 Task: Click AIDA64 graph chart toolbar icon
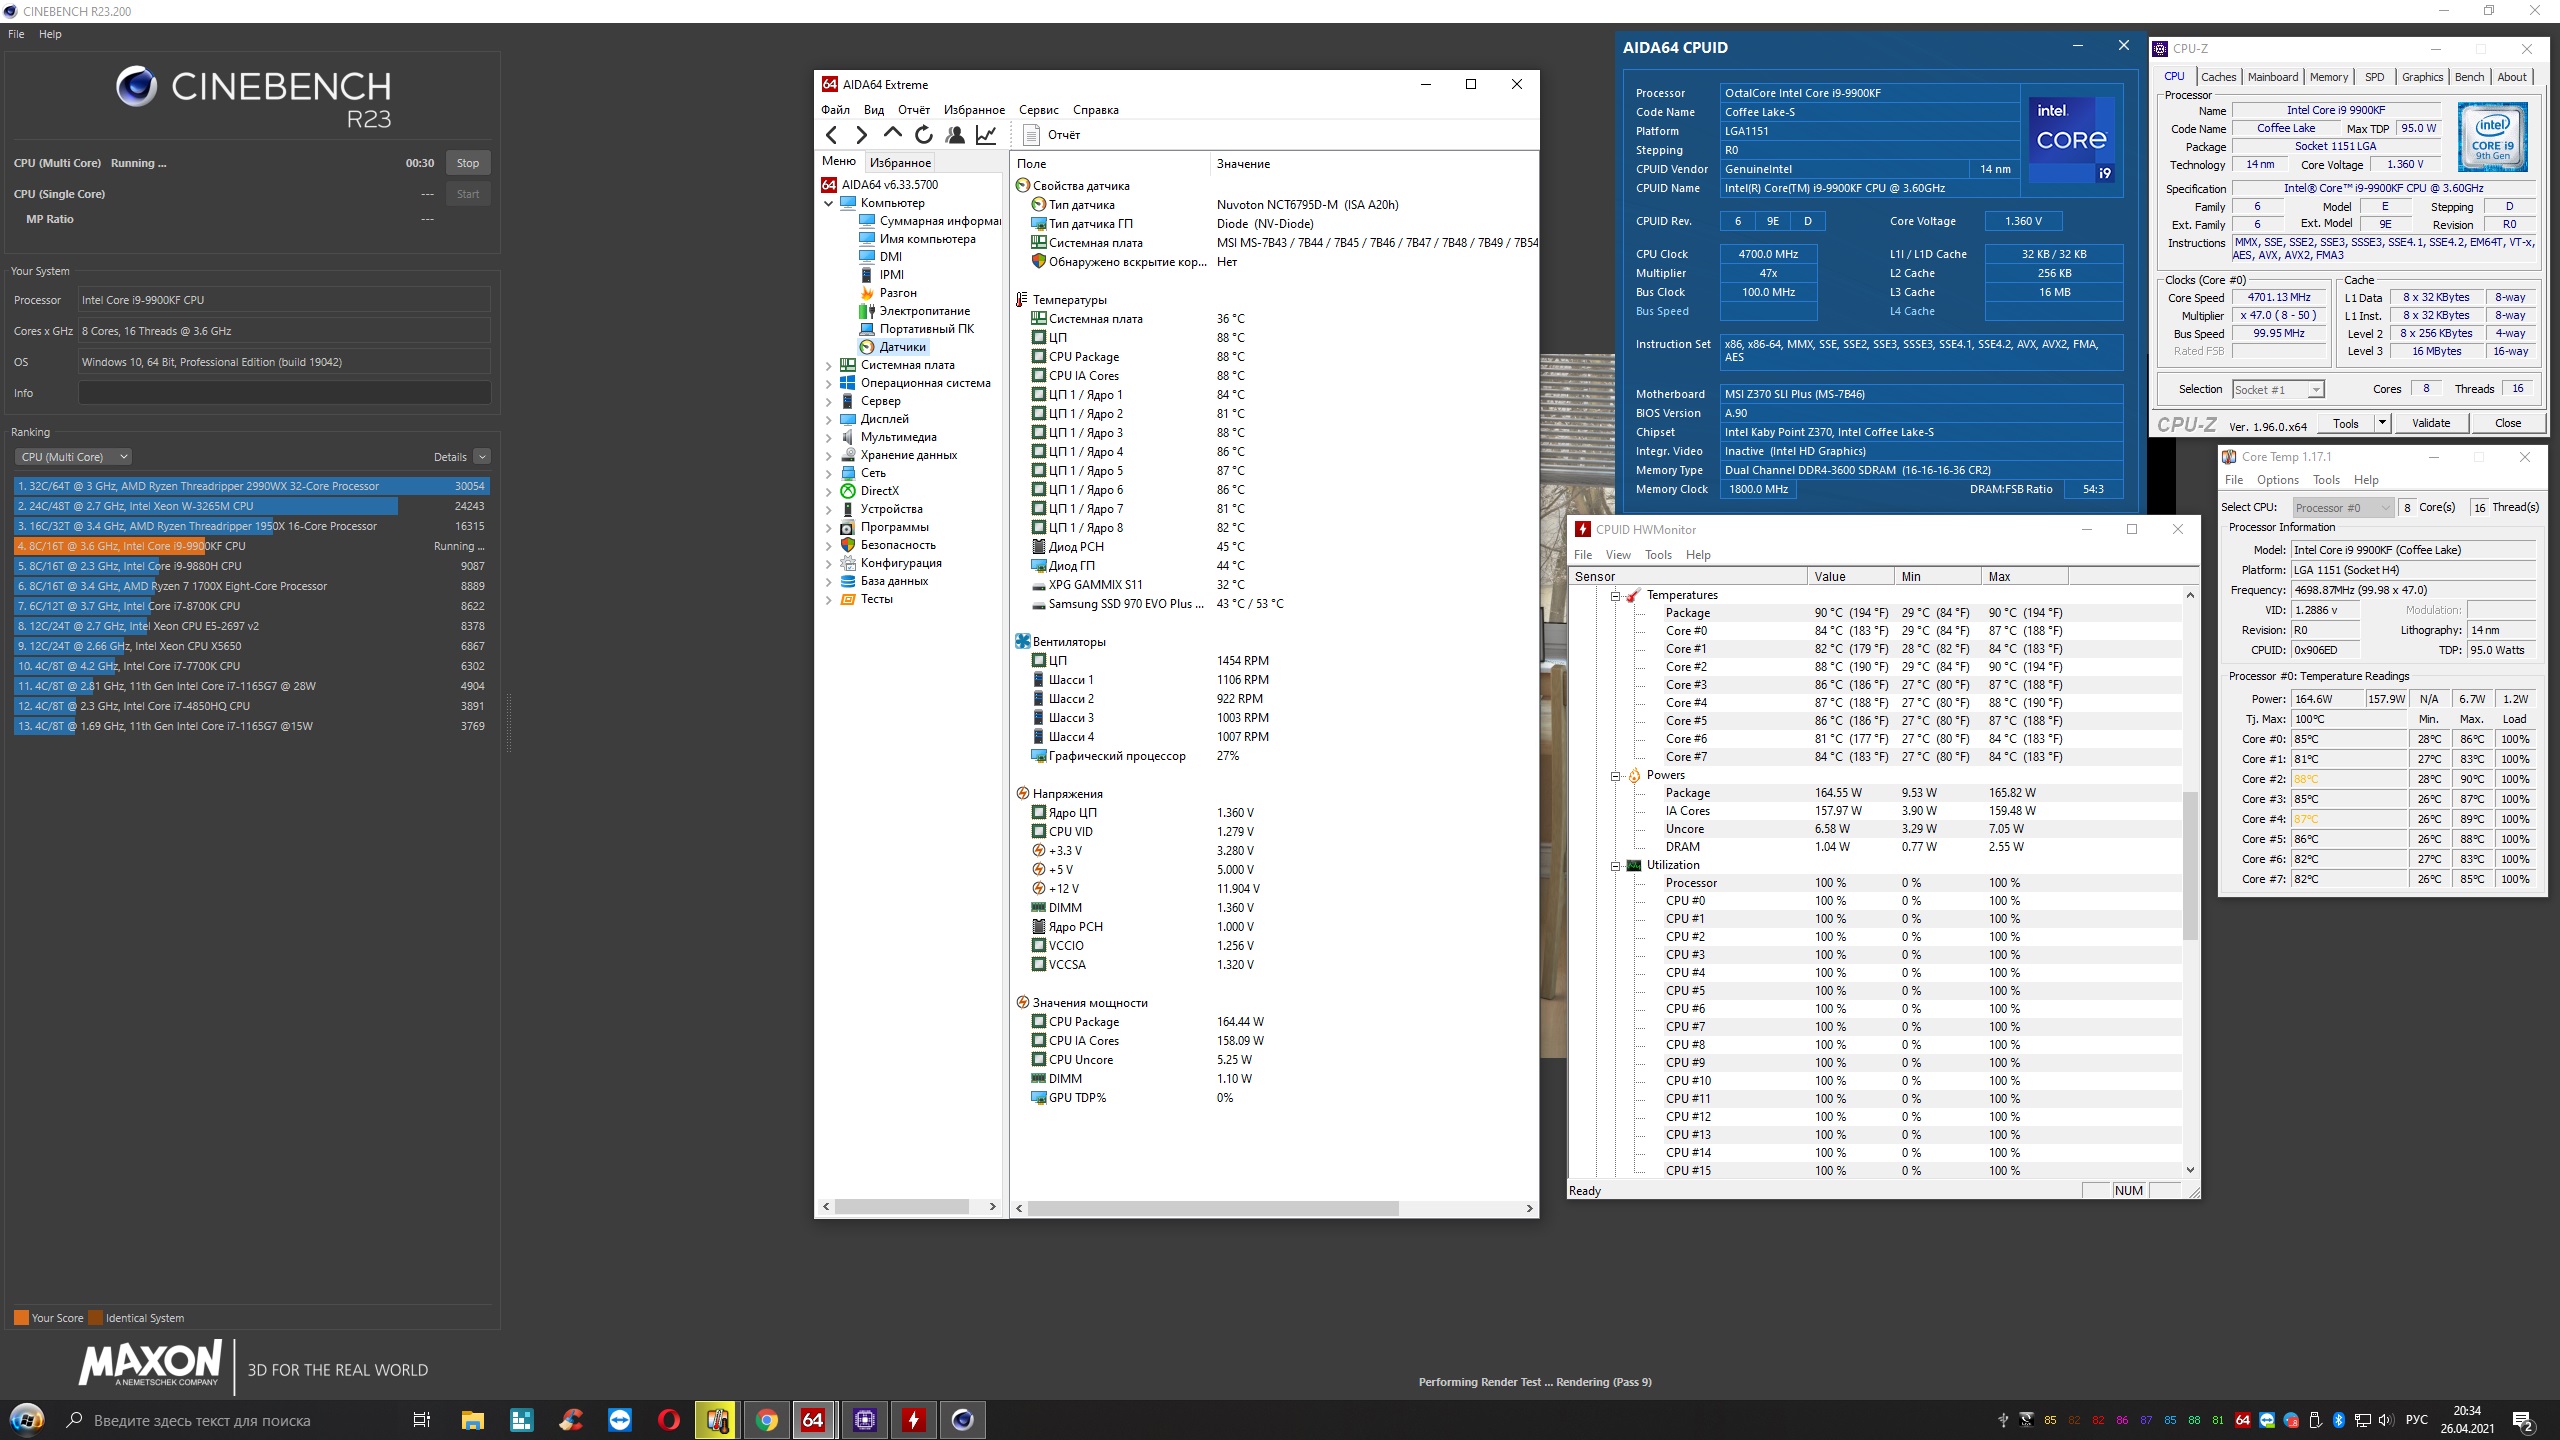[x=986, y=135]
